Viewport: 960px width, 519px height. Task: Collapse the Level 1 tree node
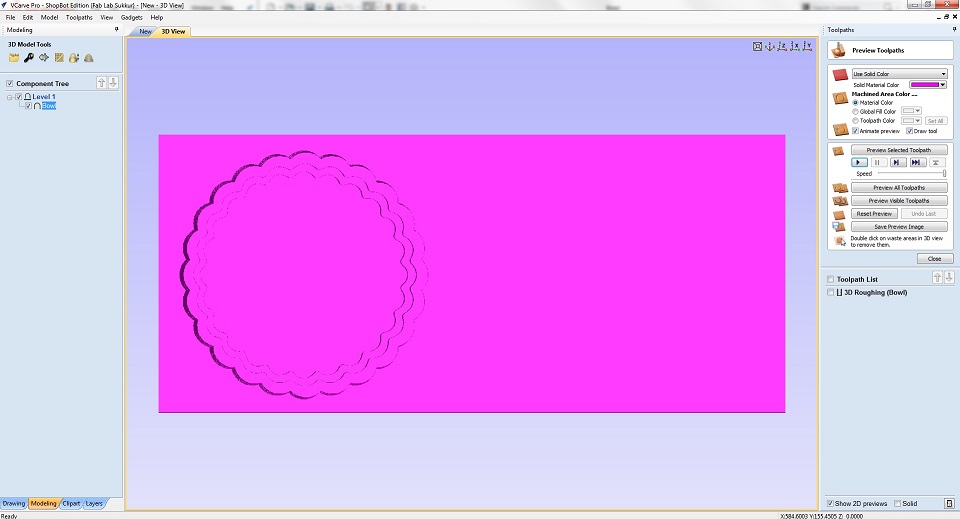(x=10, y=97)
